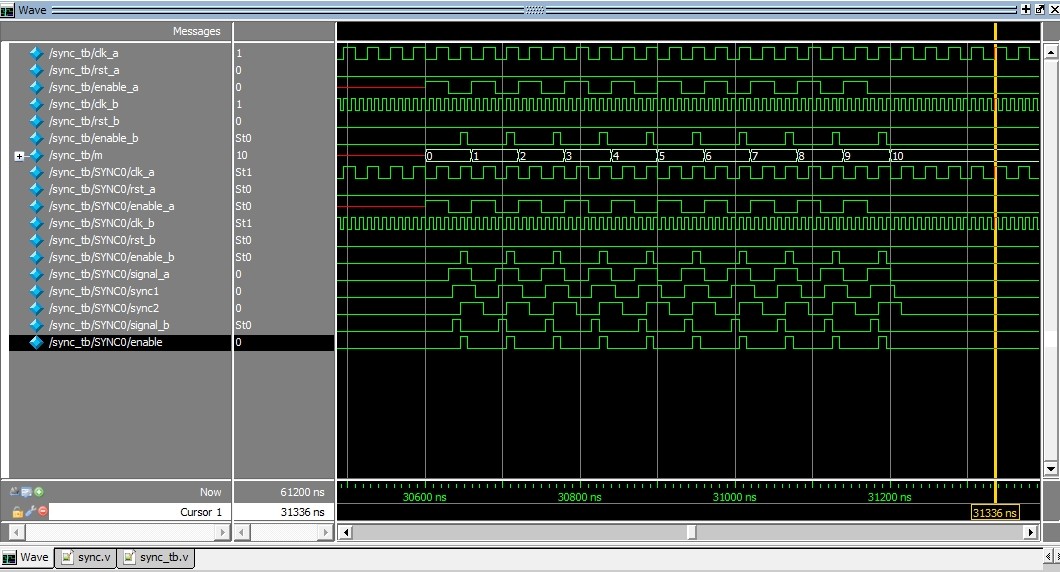Screen dimensions: 1060x572
Task: Click the SYNC0/signal_a diamond icon
Action: 37,274
